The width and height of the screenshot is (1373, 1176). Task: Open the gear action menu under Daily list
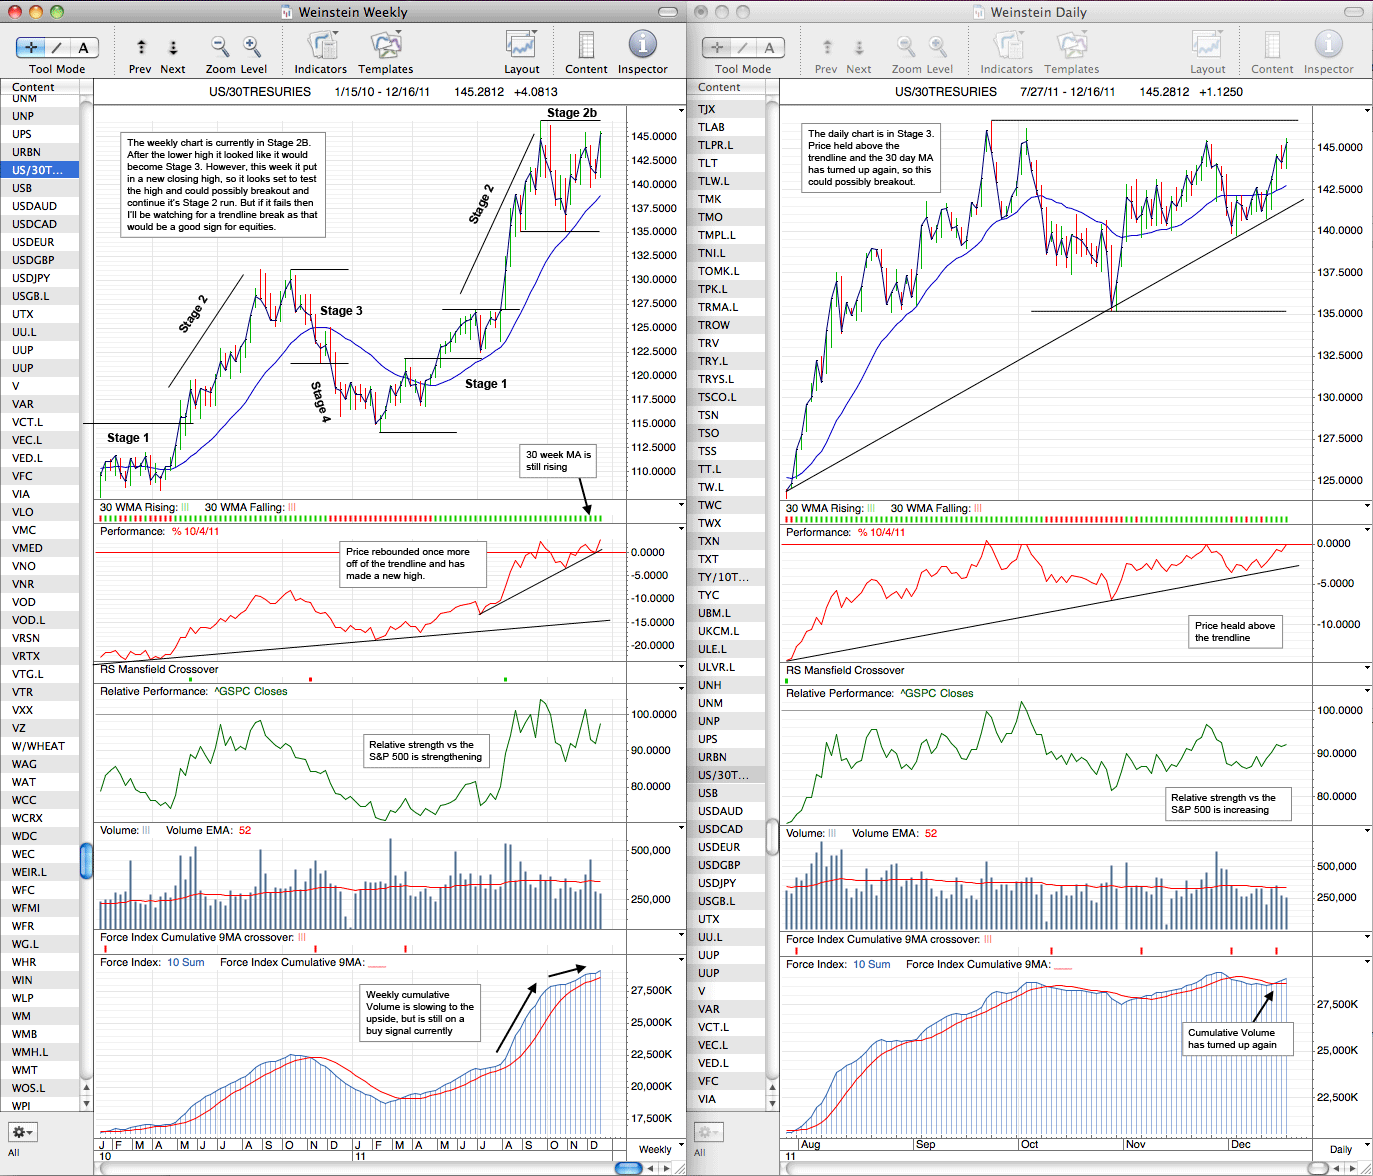tap(708, 1132)
